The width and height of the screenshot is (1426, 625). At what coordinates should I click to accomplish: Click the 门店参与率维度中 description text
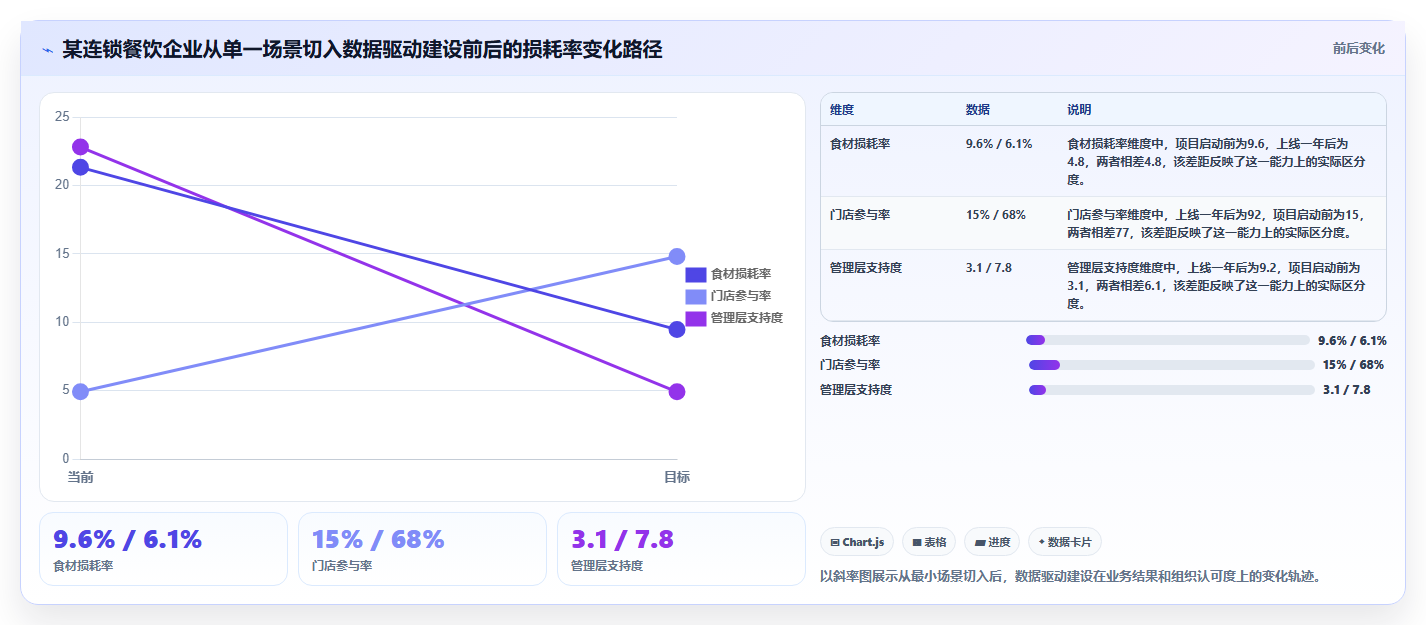point(1216,224)
